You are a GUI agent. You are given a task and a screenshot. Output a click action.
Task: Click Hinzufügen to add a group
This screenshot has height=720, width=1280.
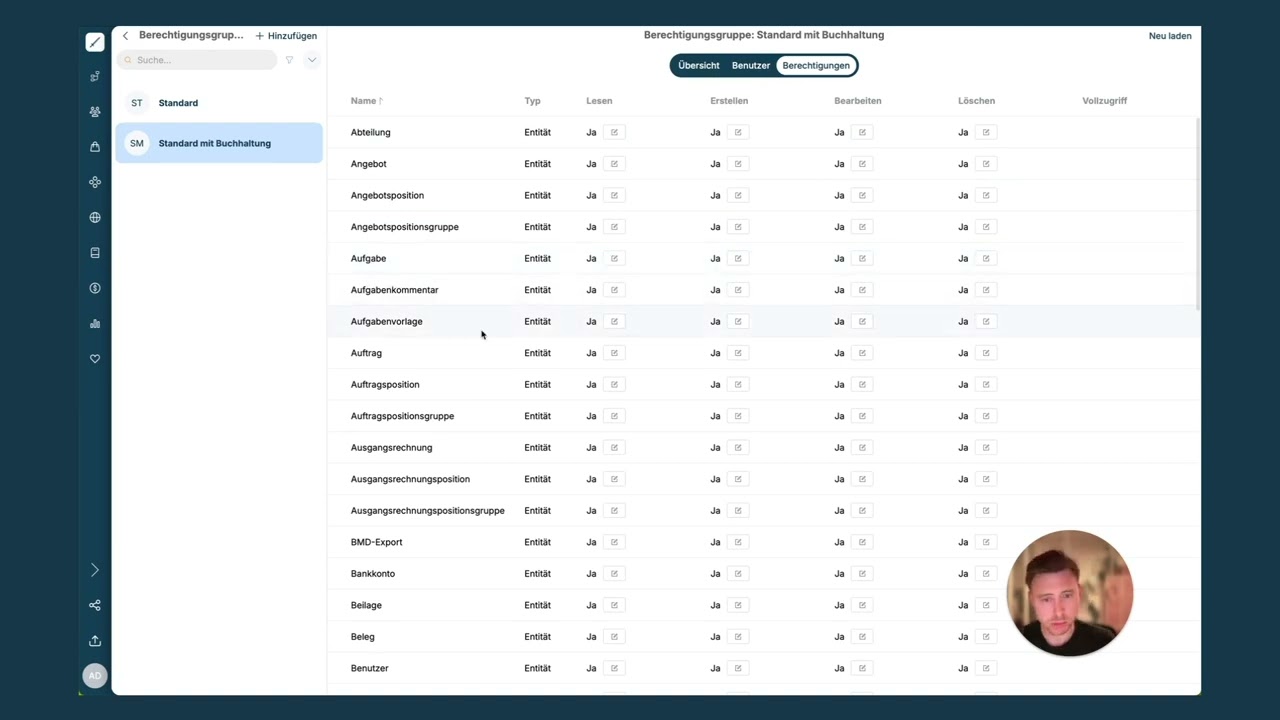(x=286, y=36)
